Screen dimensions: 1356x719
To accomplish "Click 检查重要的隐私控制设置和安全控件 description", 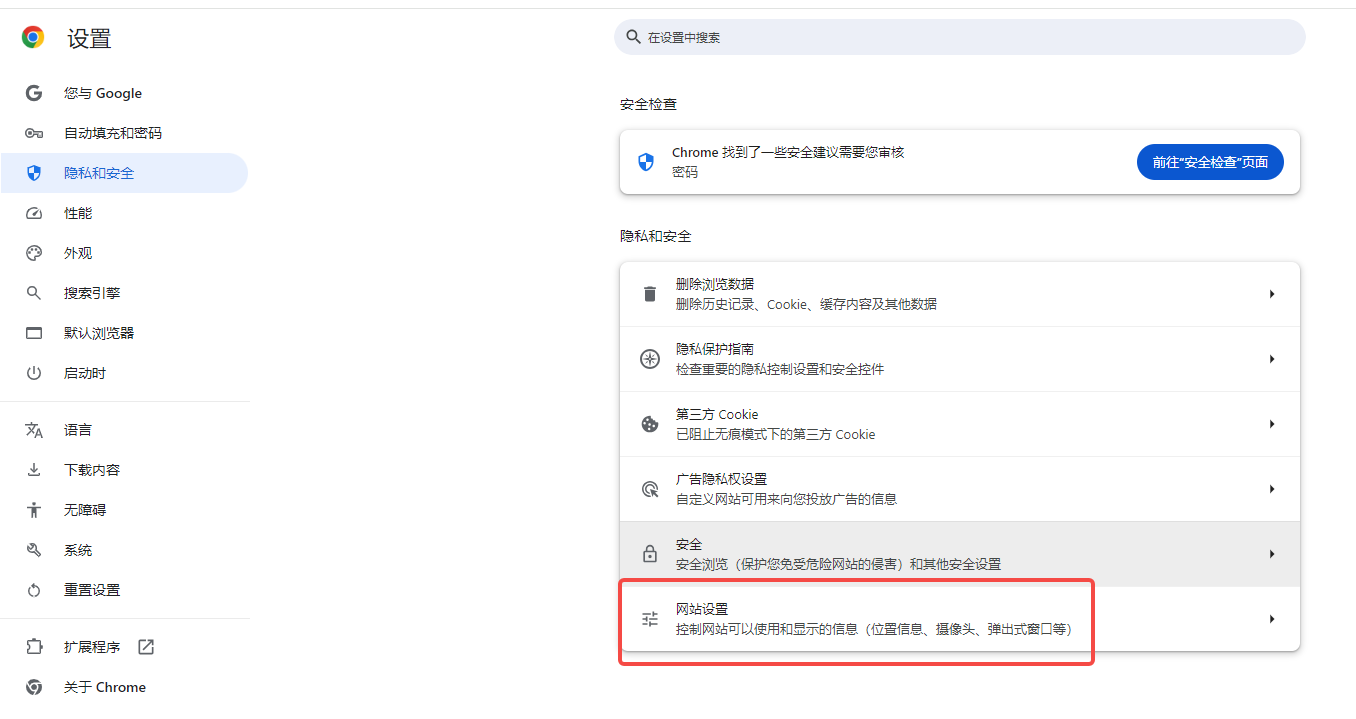I will coord(780,369).
